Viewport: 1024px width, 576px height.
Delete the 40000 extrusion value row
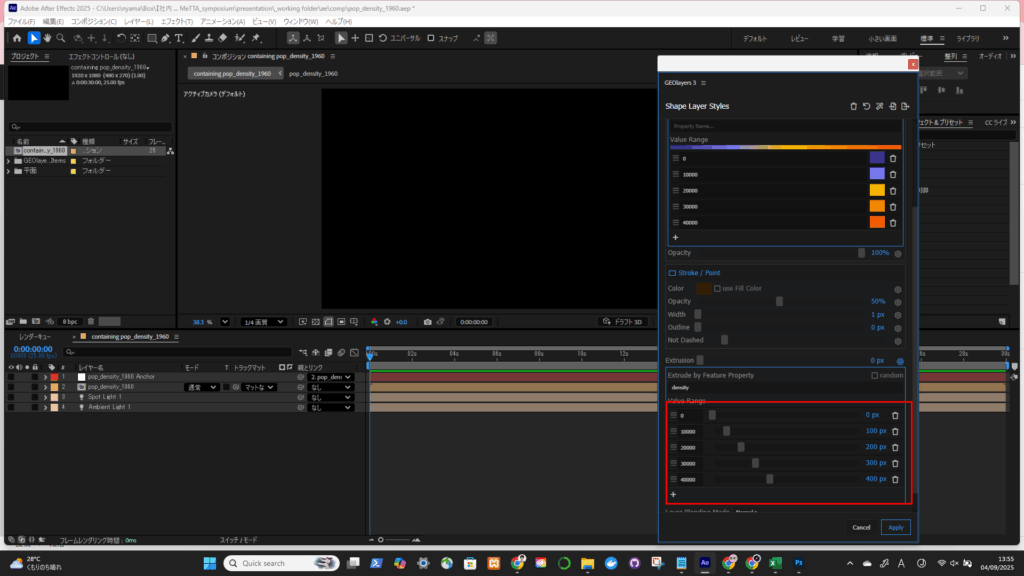[895, 479]
